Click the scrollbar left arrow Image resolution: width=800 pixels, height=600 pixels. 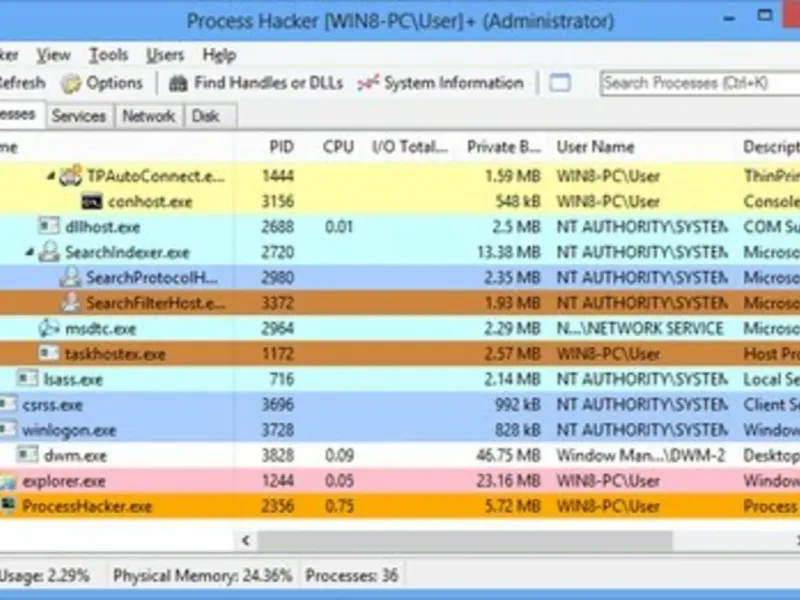(246, 540)
